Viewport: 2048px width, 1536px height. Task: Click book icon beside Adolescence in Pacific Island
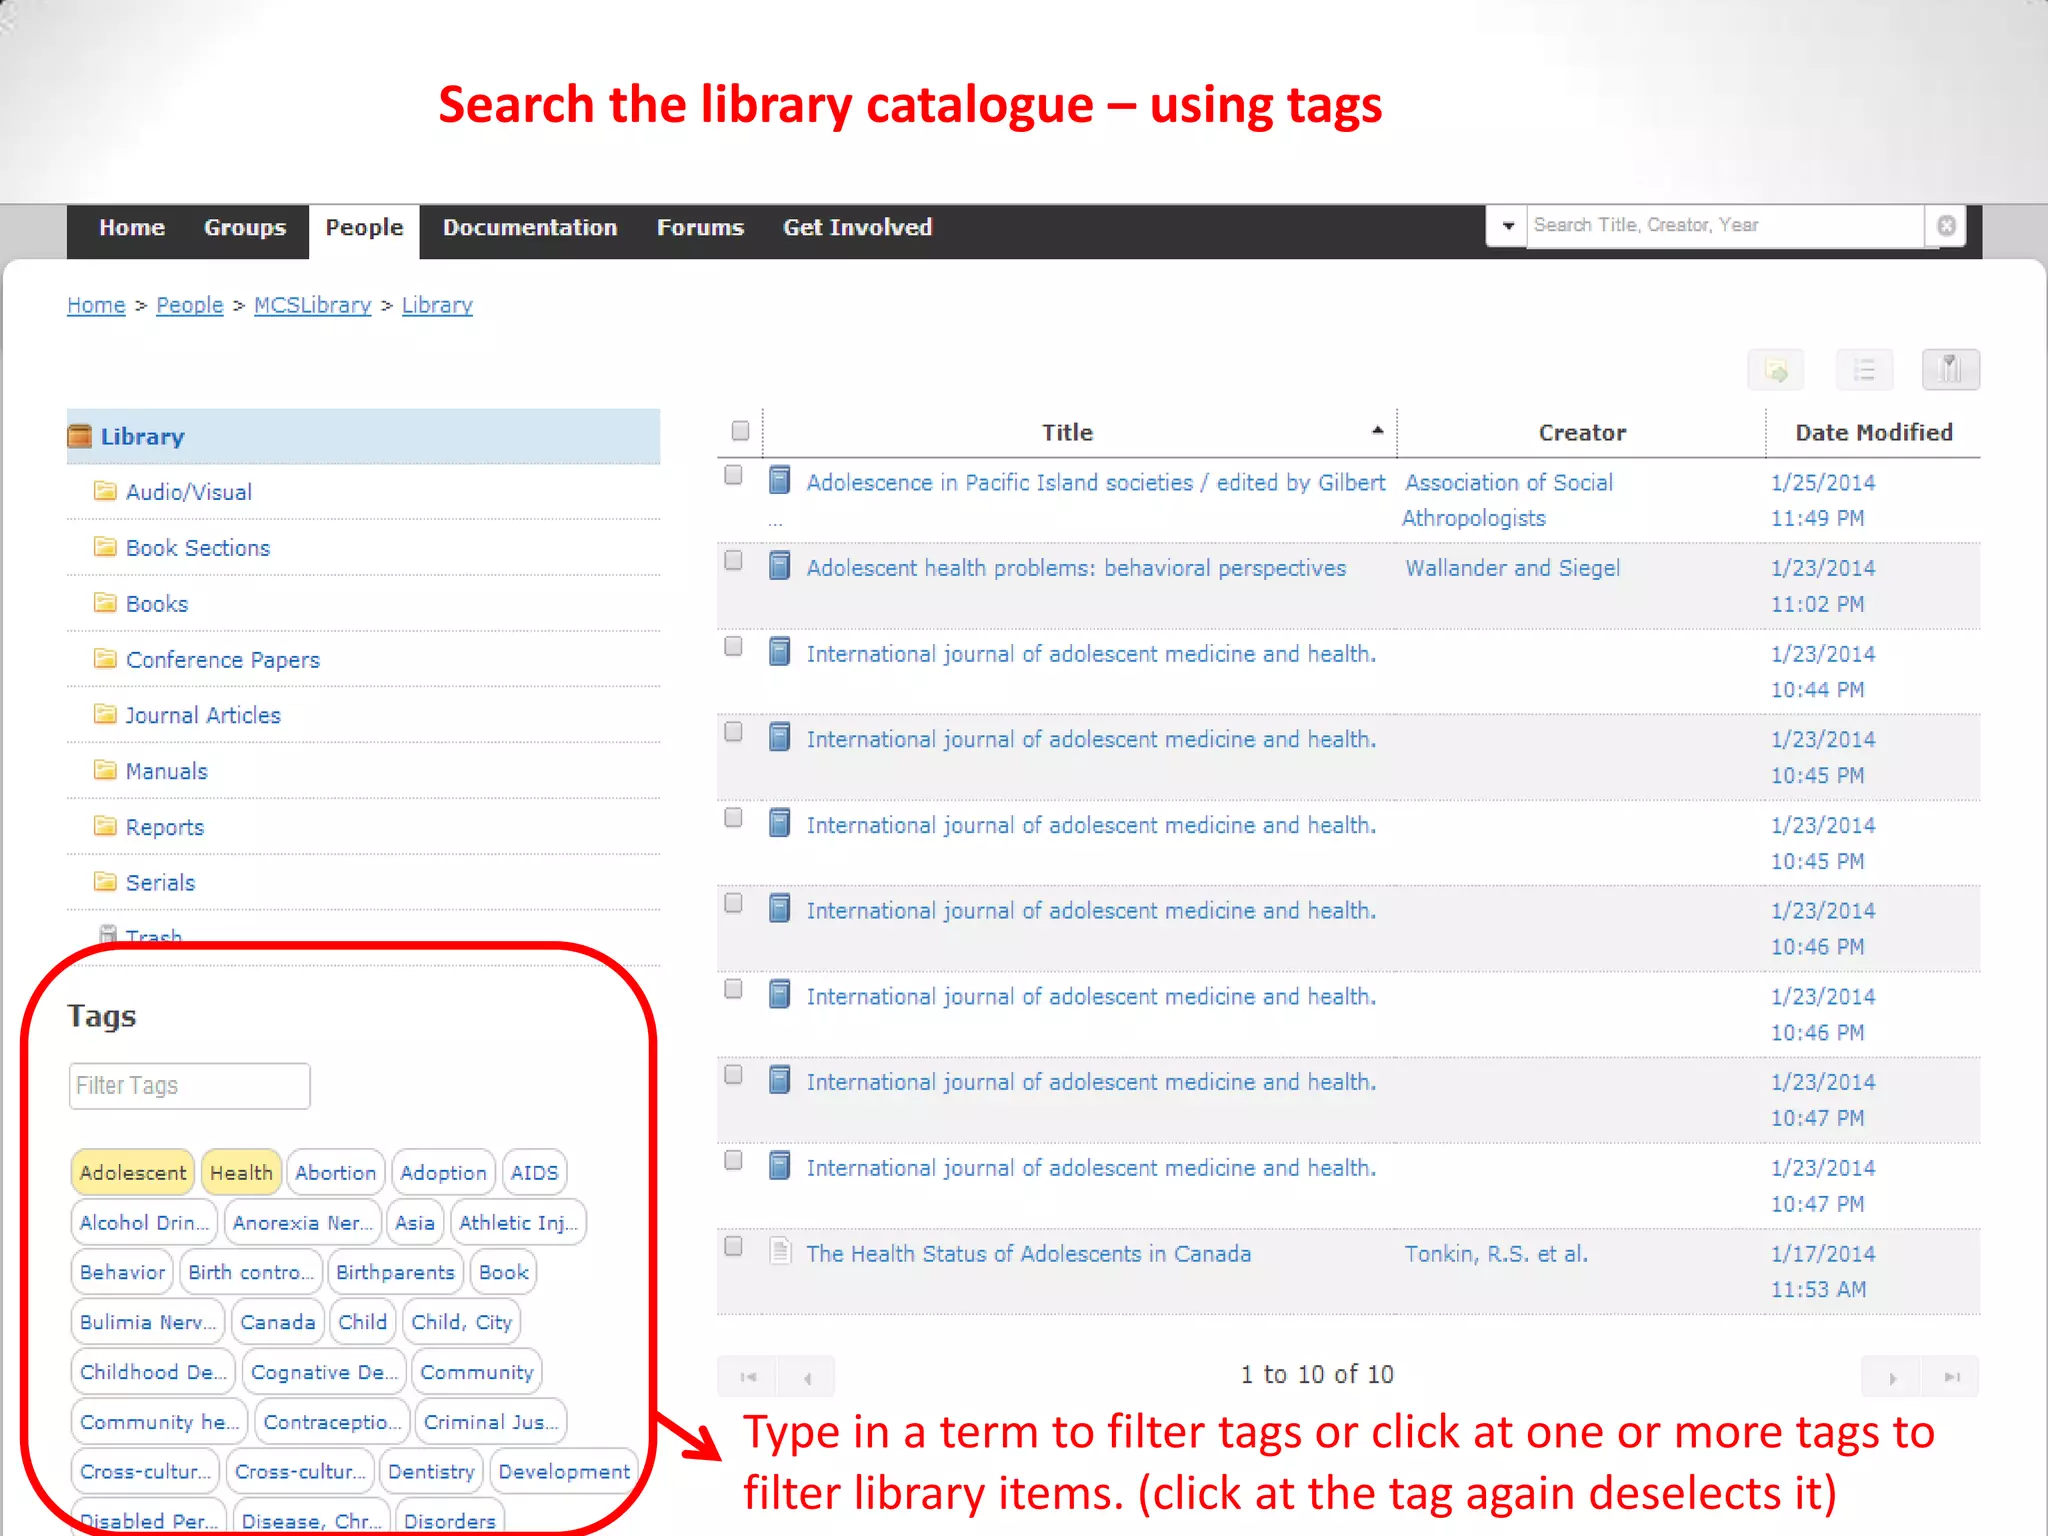click(780, 481)
